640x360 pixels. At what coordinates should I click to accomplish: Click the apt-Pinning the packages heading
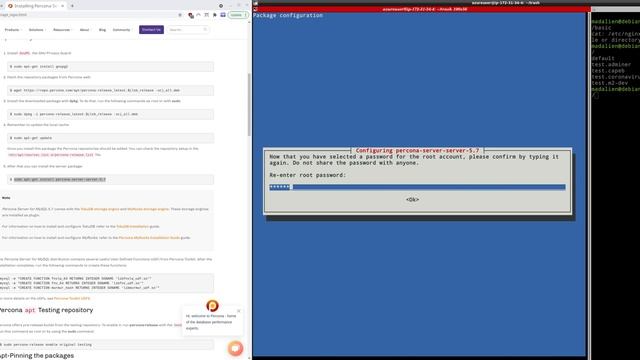[x=37, y=356]
